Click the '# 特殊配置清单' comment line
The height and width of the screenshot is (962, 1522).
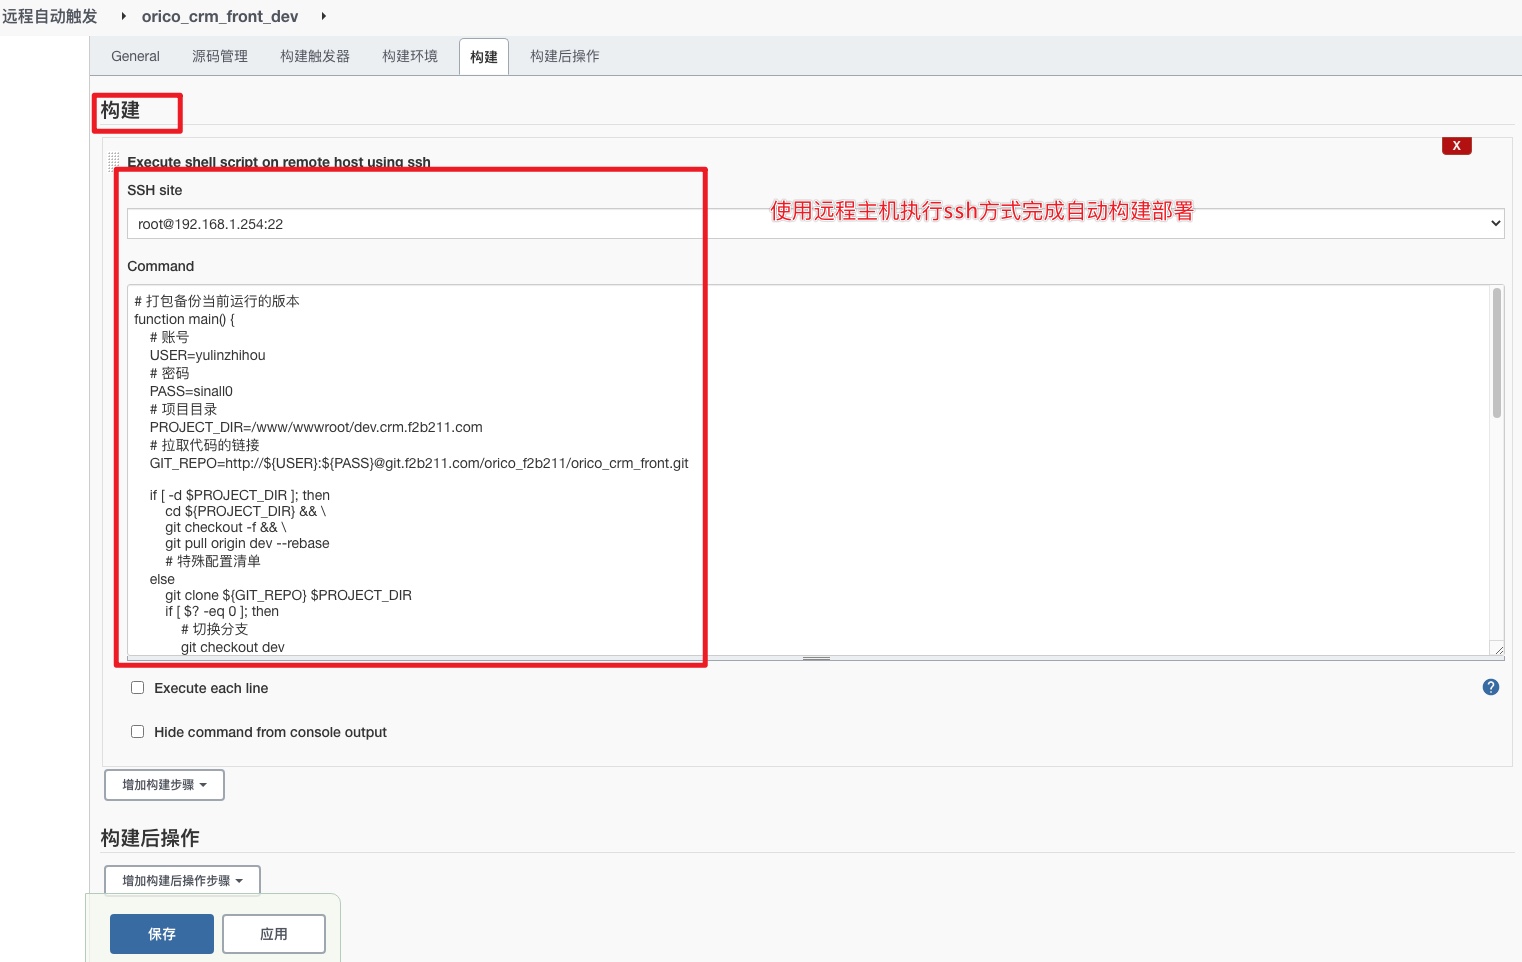pos(213,561)
